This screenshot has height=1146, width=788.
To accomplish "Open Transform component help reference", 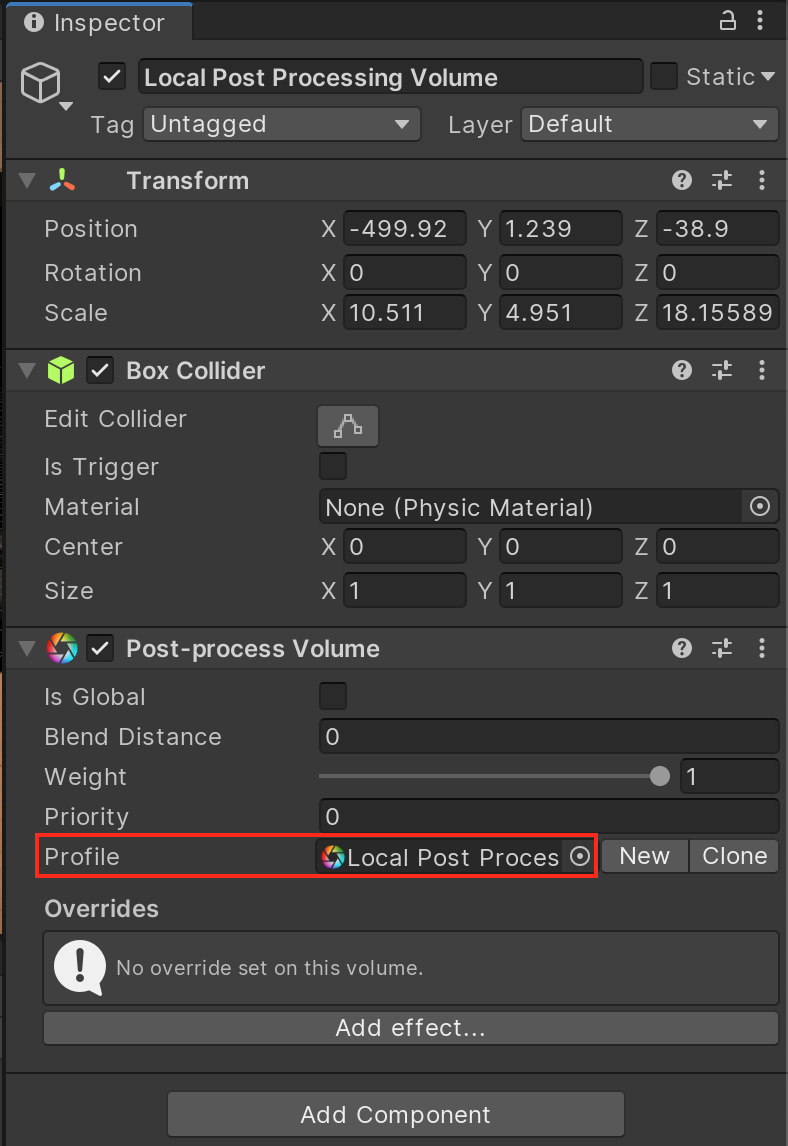I will tap(682, 180).
